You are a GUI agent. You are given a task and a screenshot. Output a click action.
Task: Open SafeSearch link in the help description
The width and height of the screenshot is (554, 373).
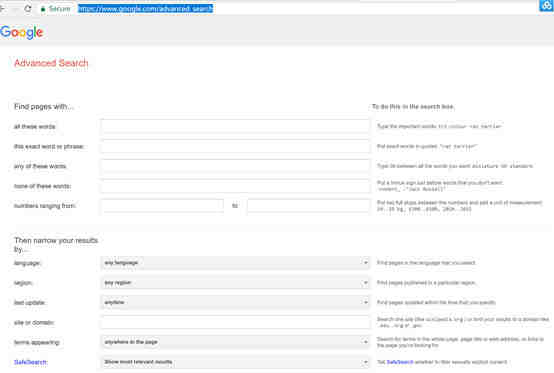tap(400, 362)
